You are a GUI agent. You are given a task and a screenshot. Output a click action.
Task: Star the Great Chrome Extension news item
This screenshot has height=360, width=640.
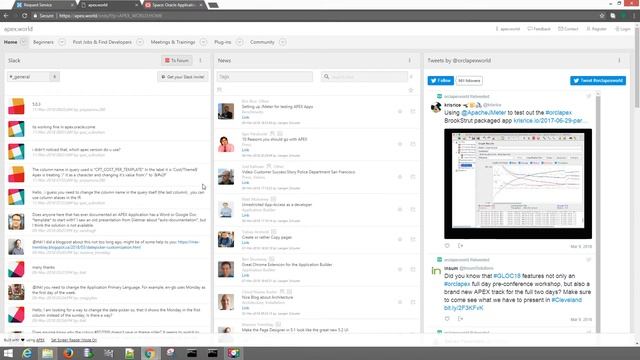tap(400, 269)
